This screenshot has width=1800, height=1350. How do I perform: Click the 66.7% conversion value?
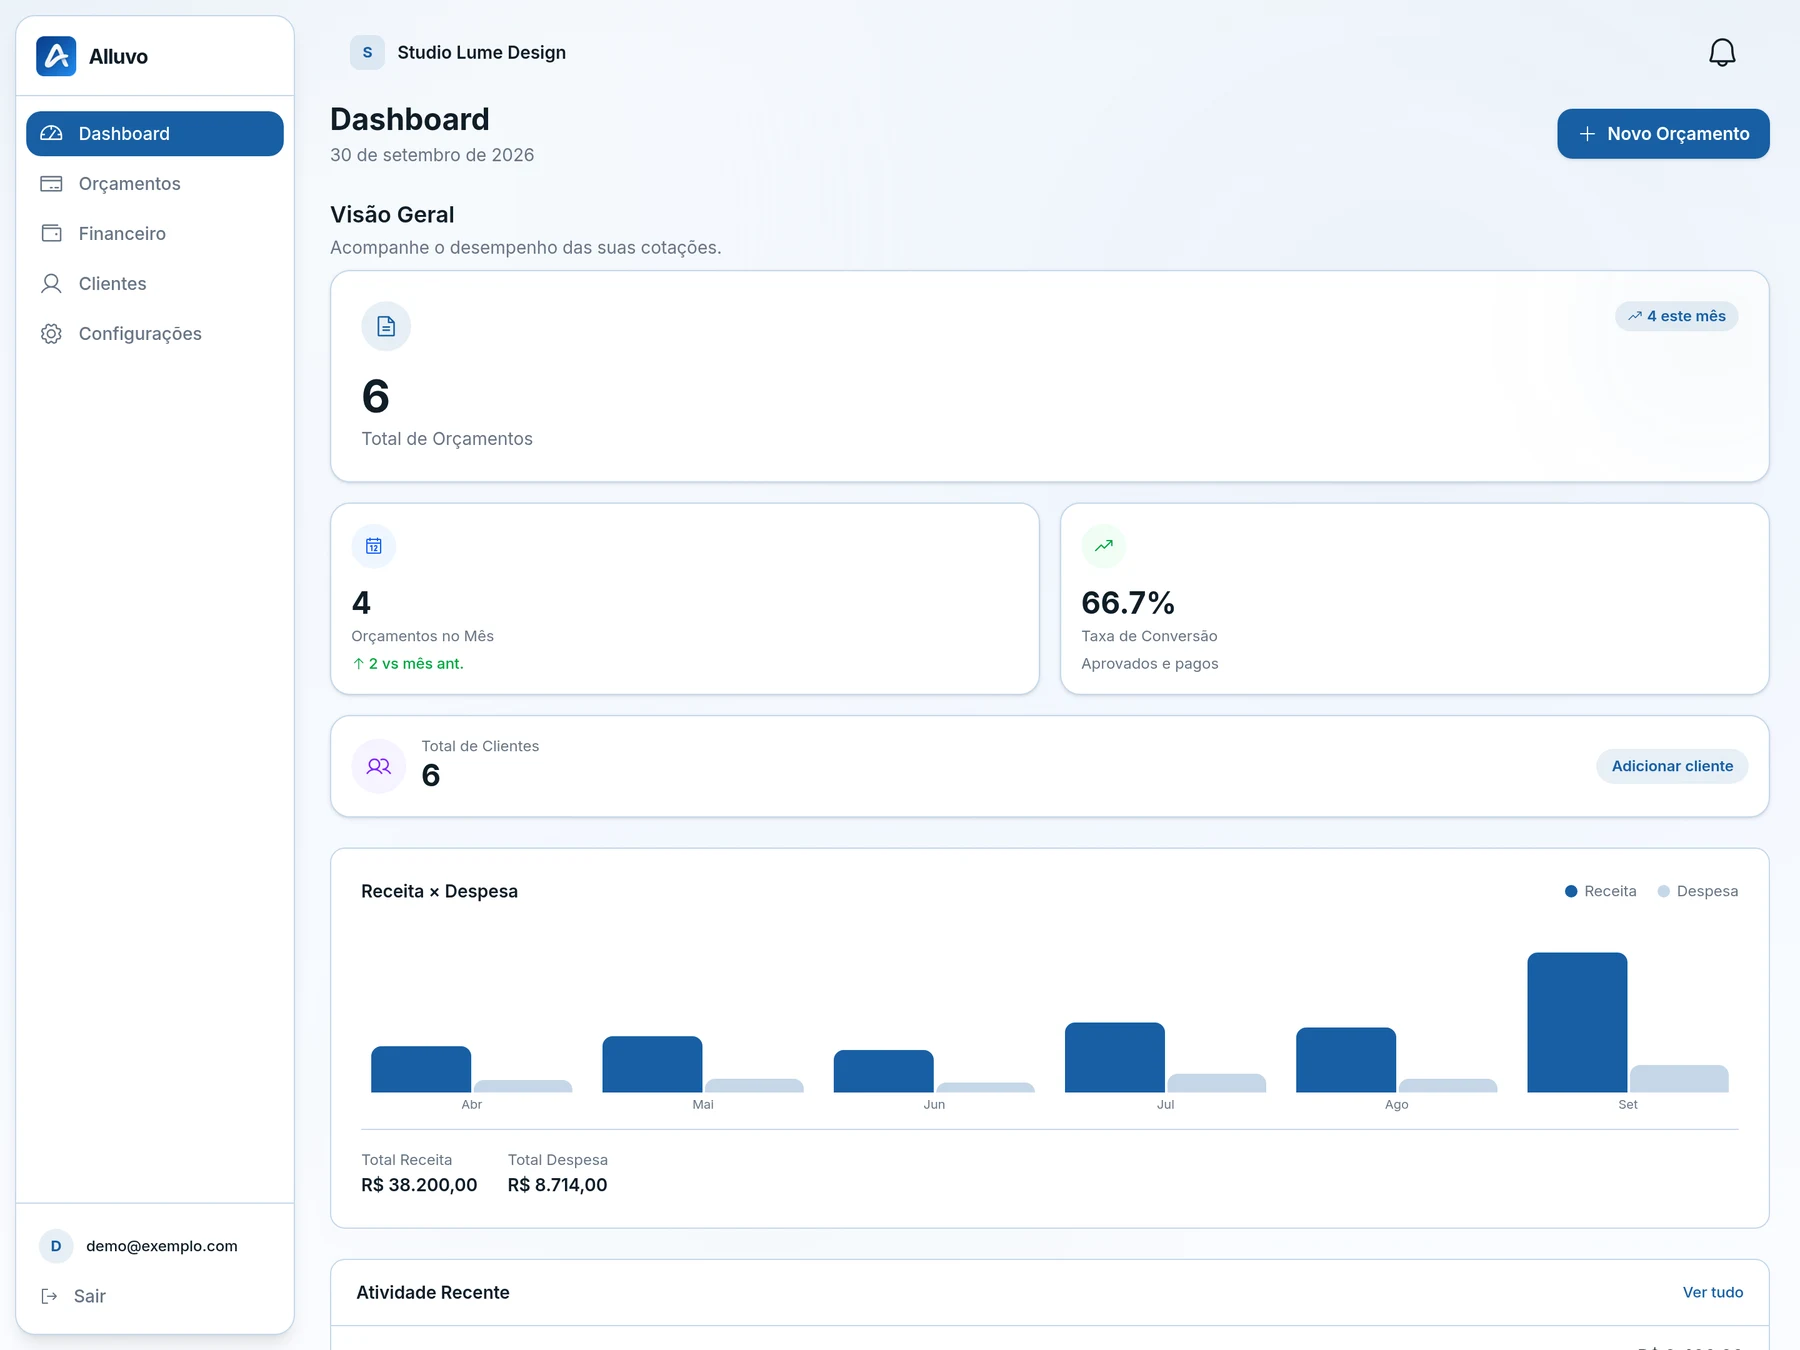1128,603
